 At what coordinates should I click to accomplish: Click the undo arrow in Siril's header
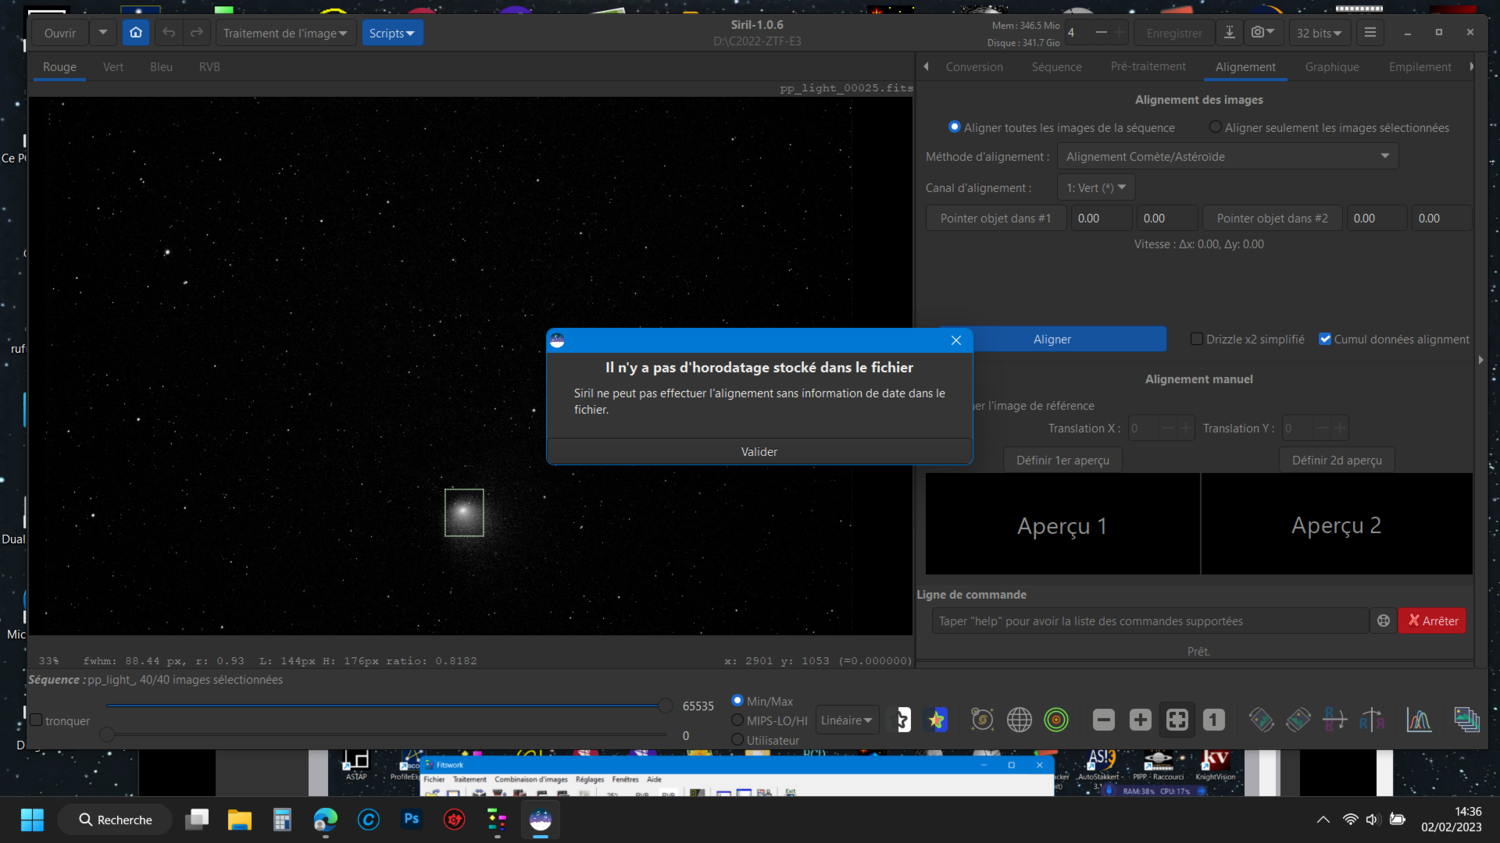169,33
